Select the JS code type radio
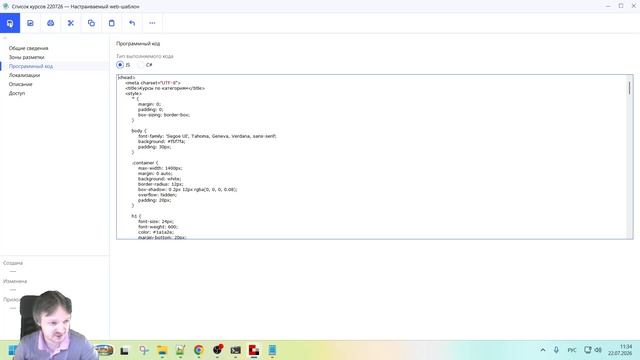640x360 pixels. (120, 65)
